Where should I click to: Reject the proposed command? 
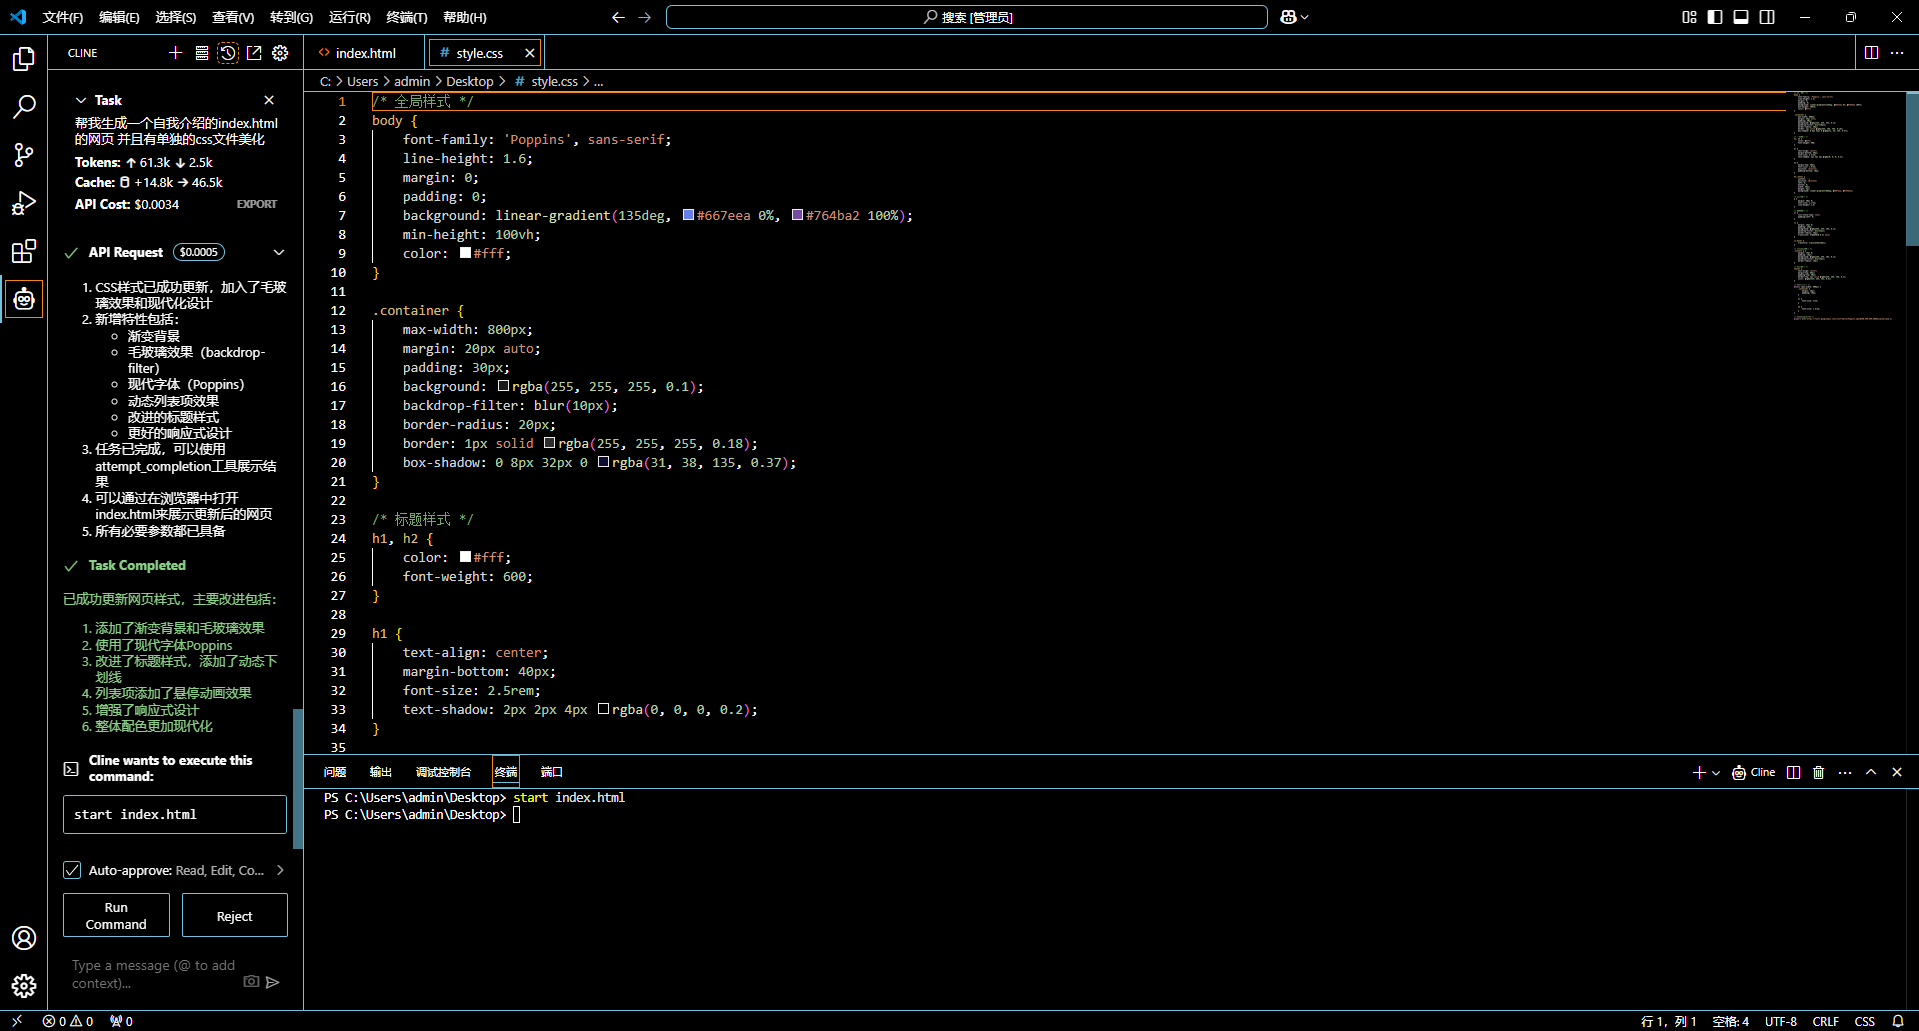coord(235,916)
